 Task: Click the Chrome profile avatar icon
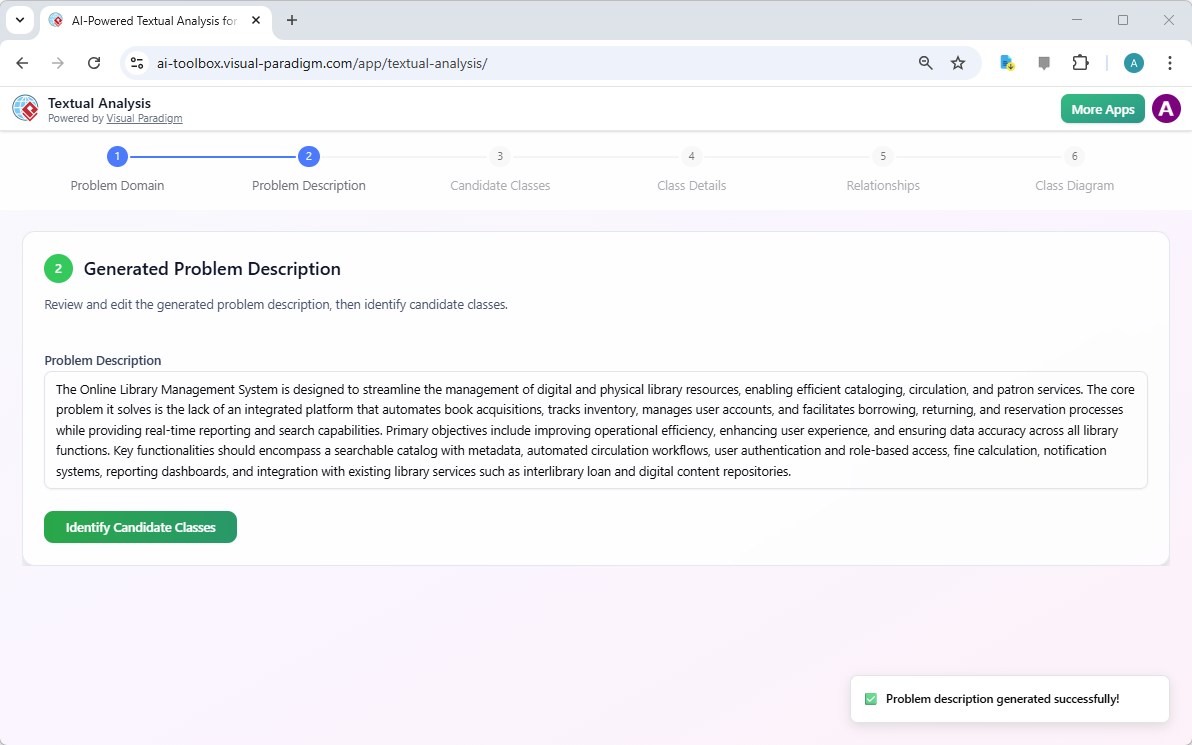(1133, 62)
